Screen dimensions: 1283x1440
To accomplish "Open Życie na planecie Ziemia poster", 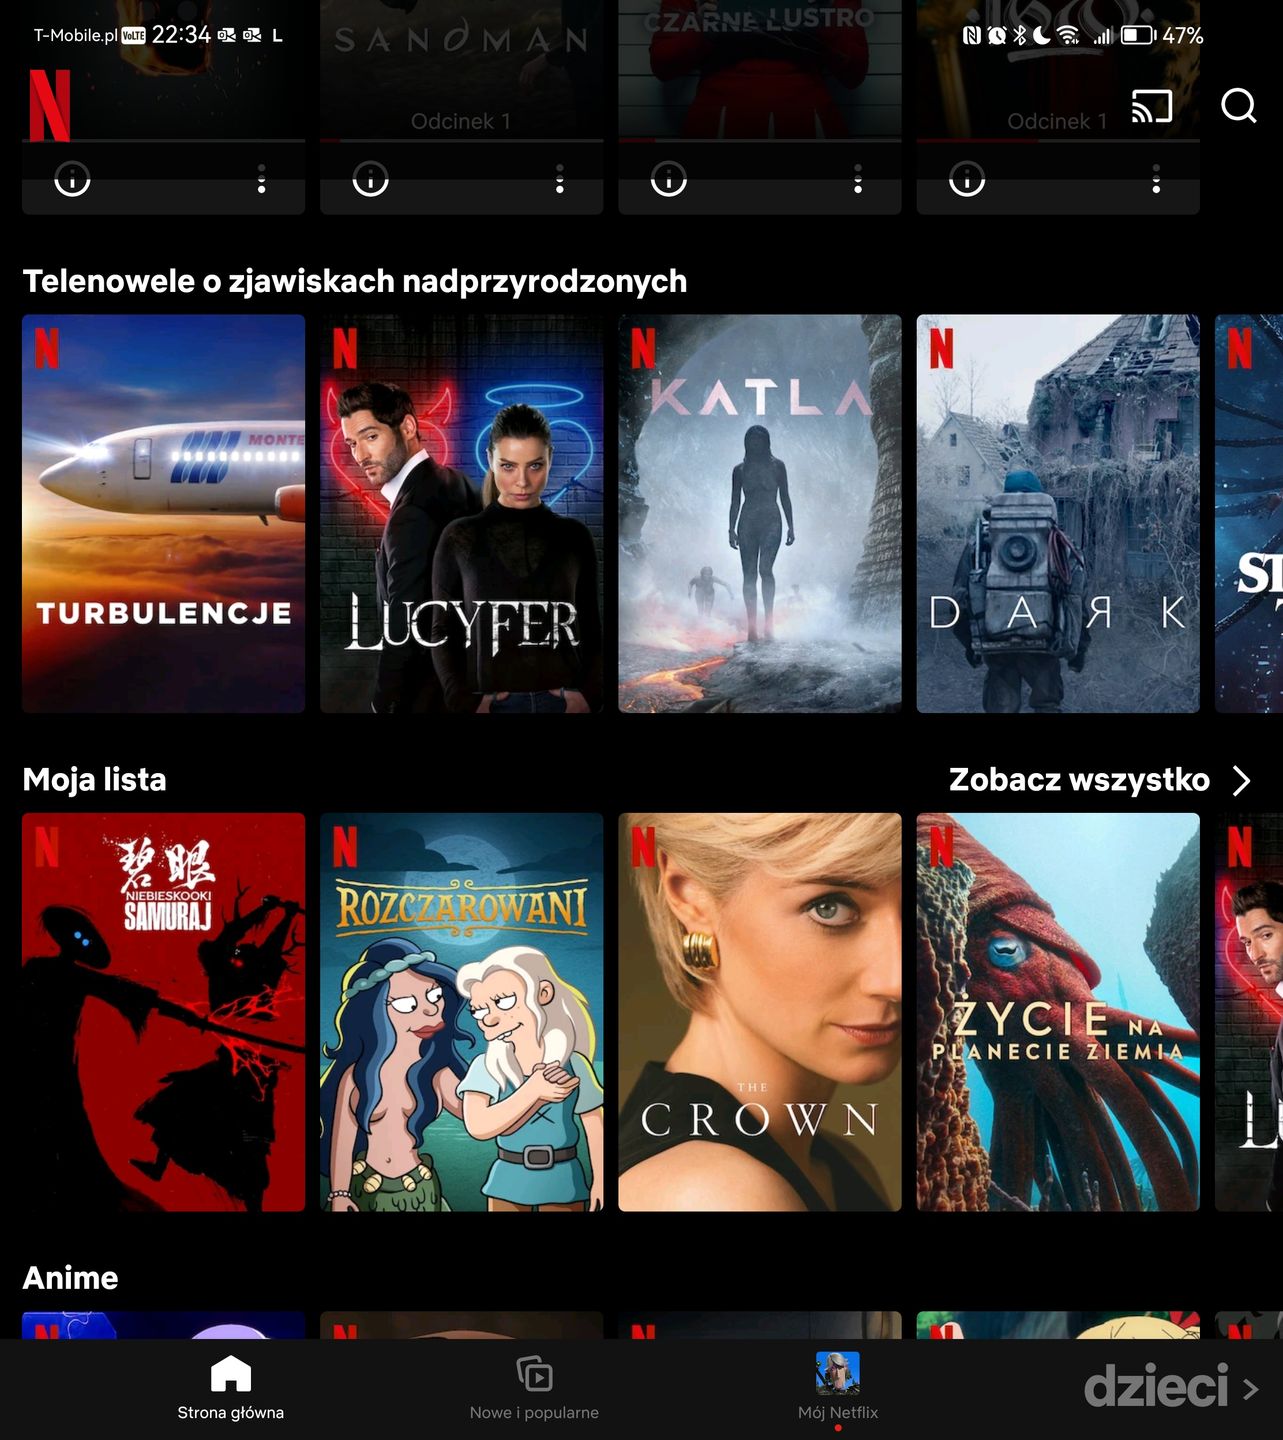I will [1058, 1012].
